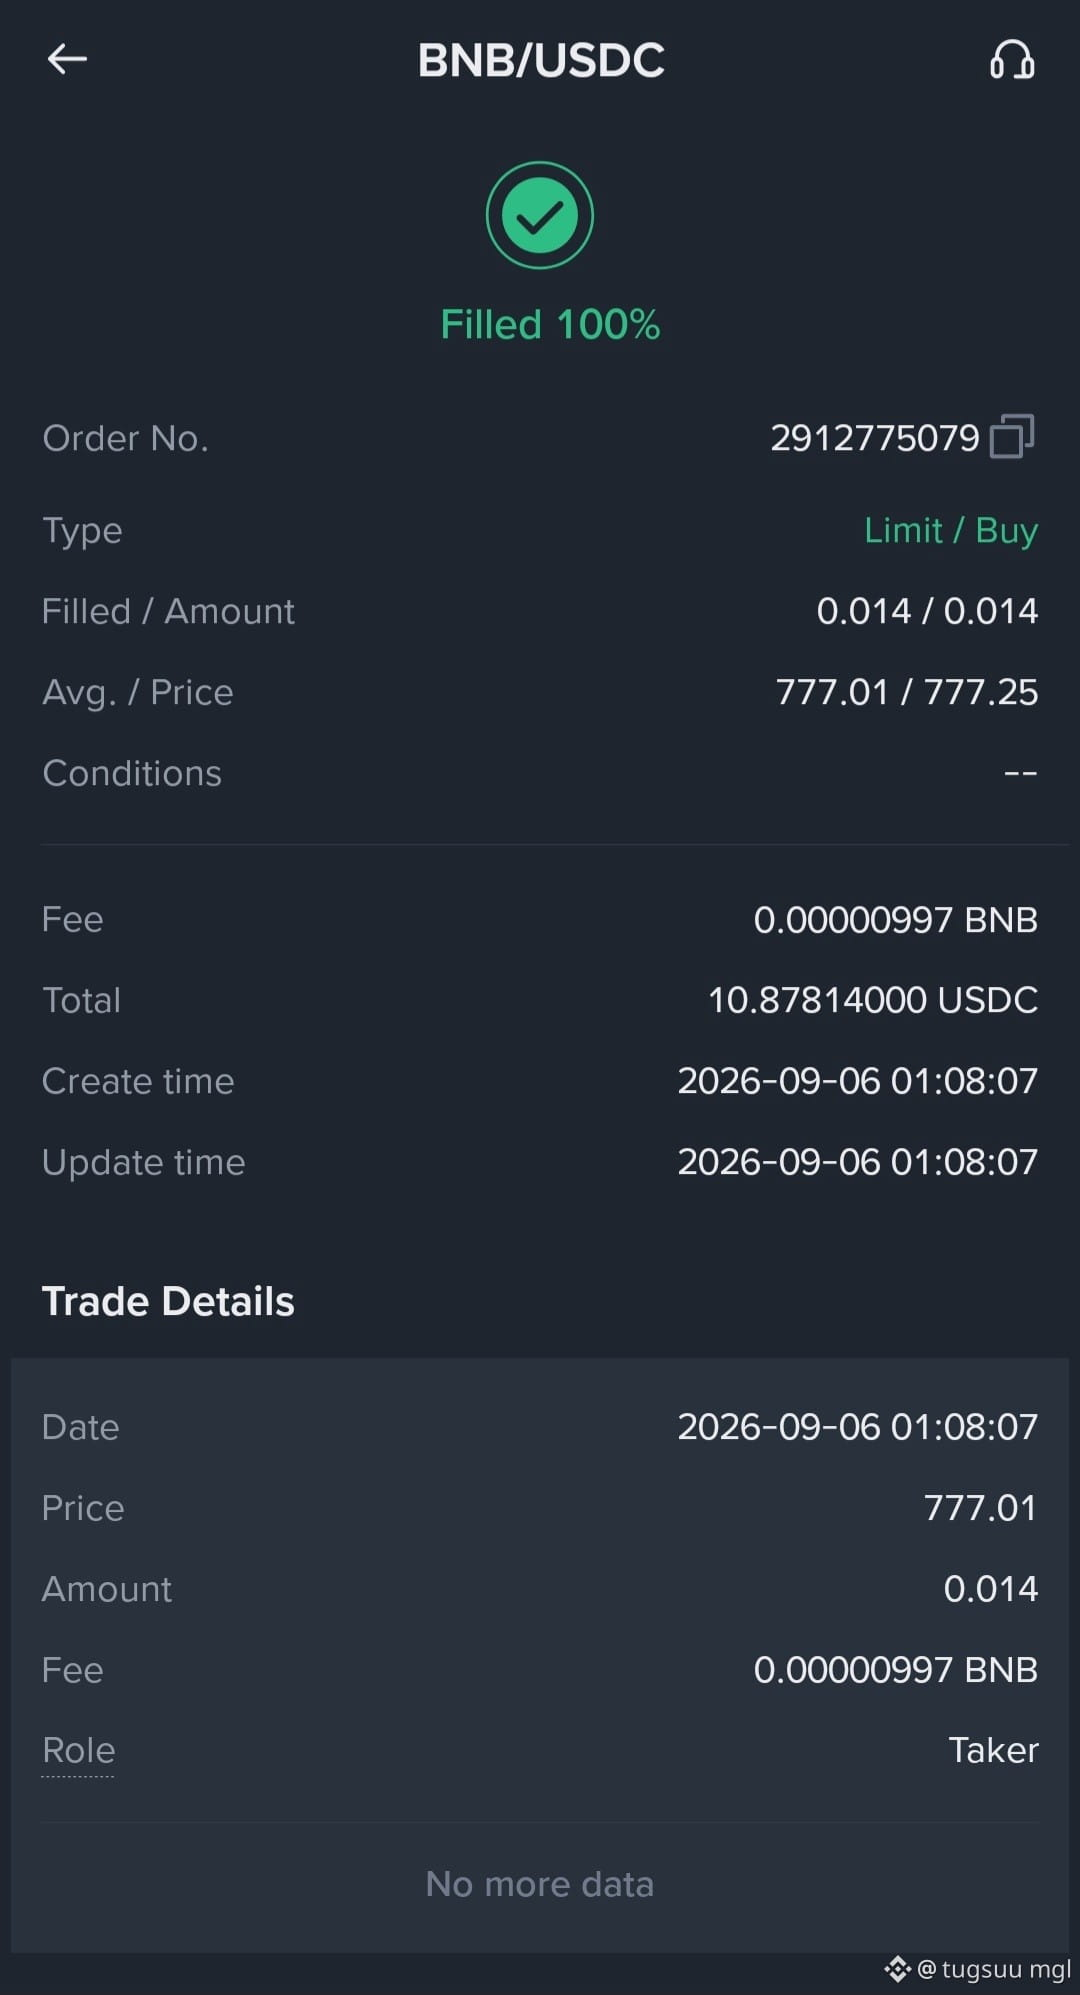Tap the order Fee 0.00000997 BNB value
The image size is (1080, 1995).
(x=896, y=920)
